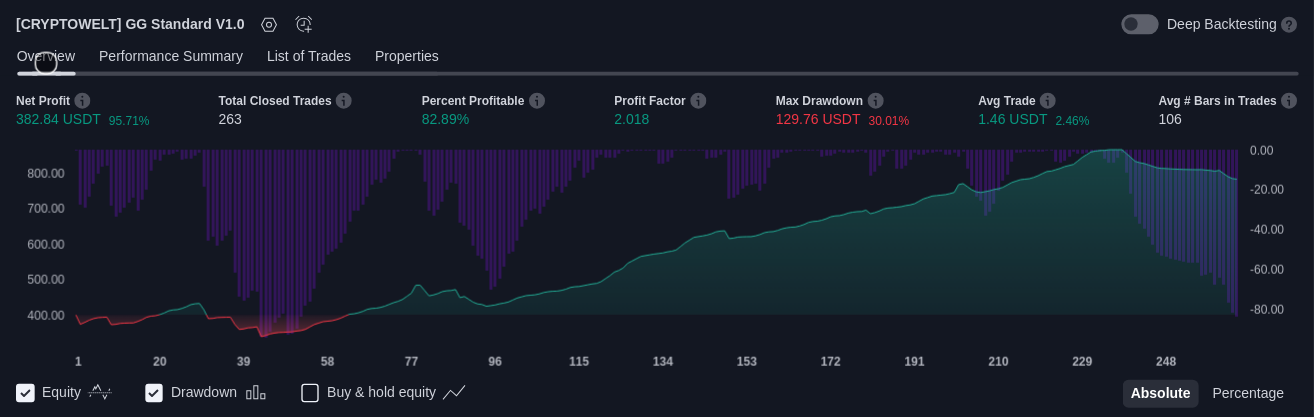Show Net Profit info tooltip icon
This screenshot has width=1314, height=417.
[x=82, y=101]
